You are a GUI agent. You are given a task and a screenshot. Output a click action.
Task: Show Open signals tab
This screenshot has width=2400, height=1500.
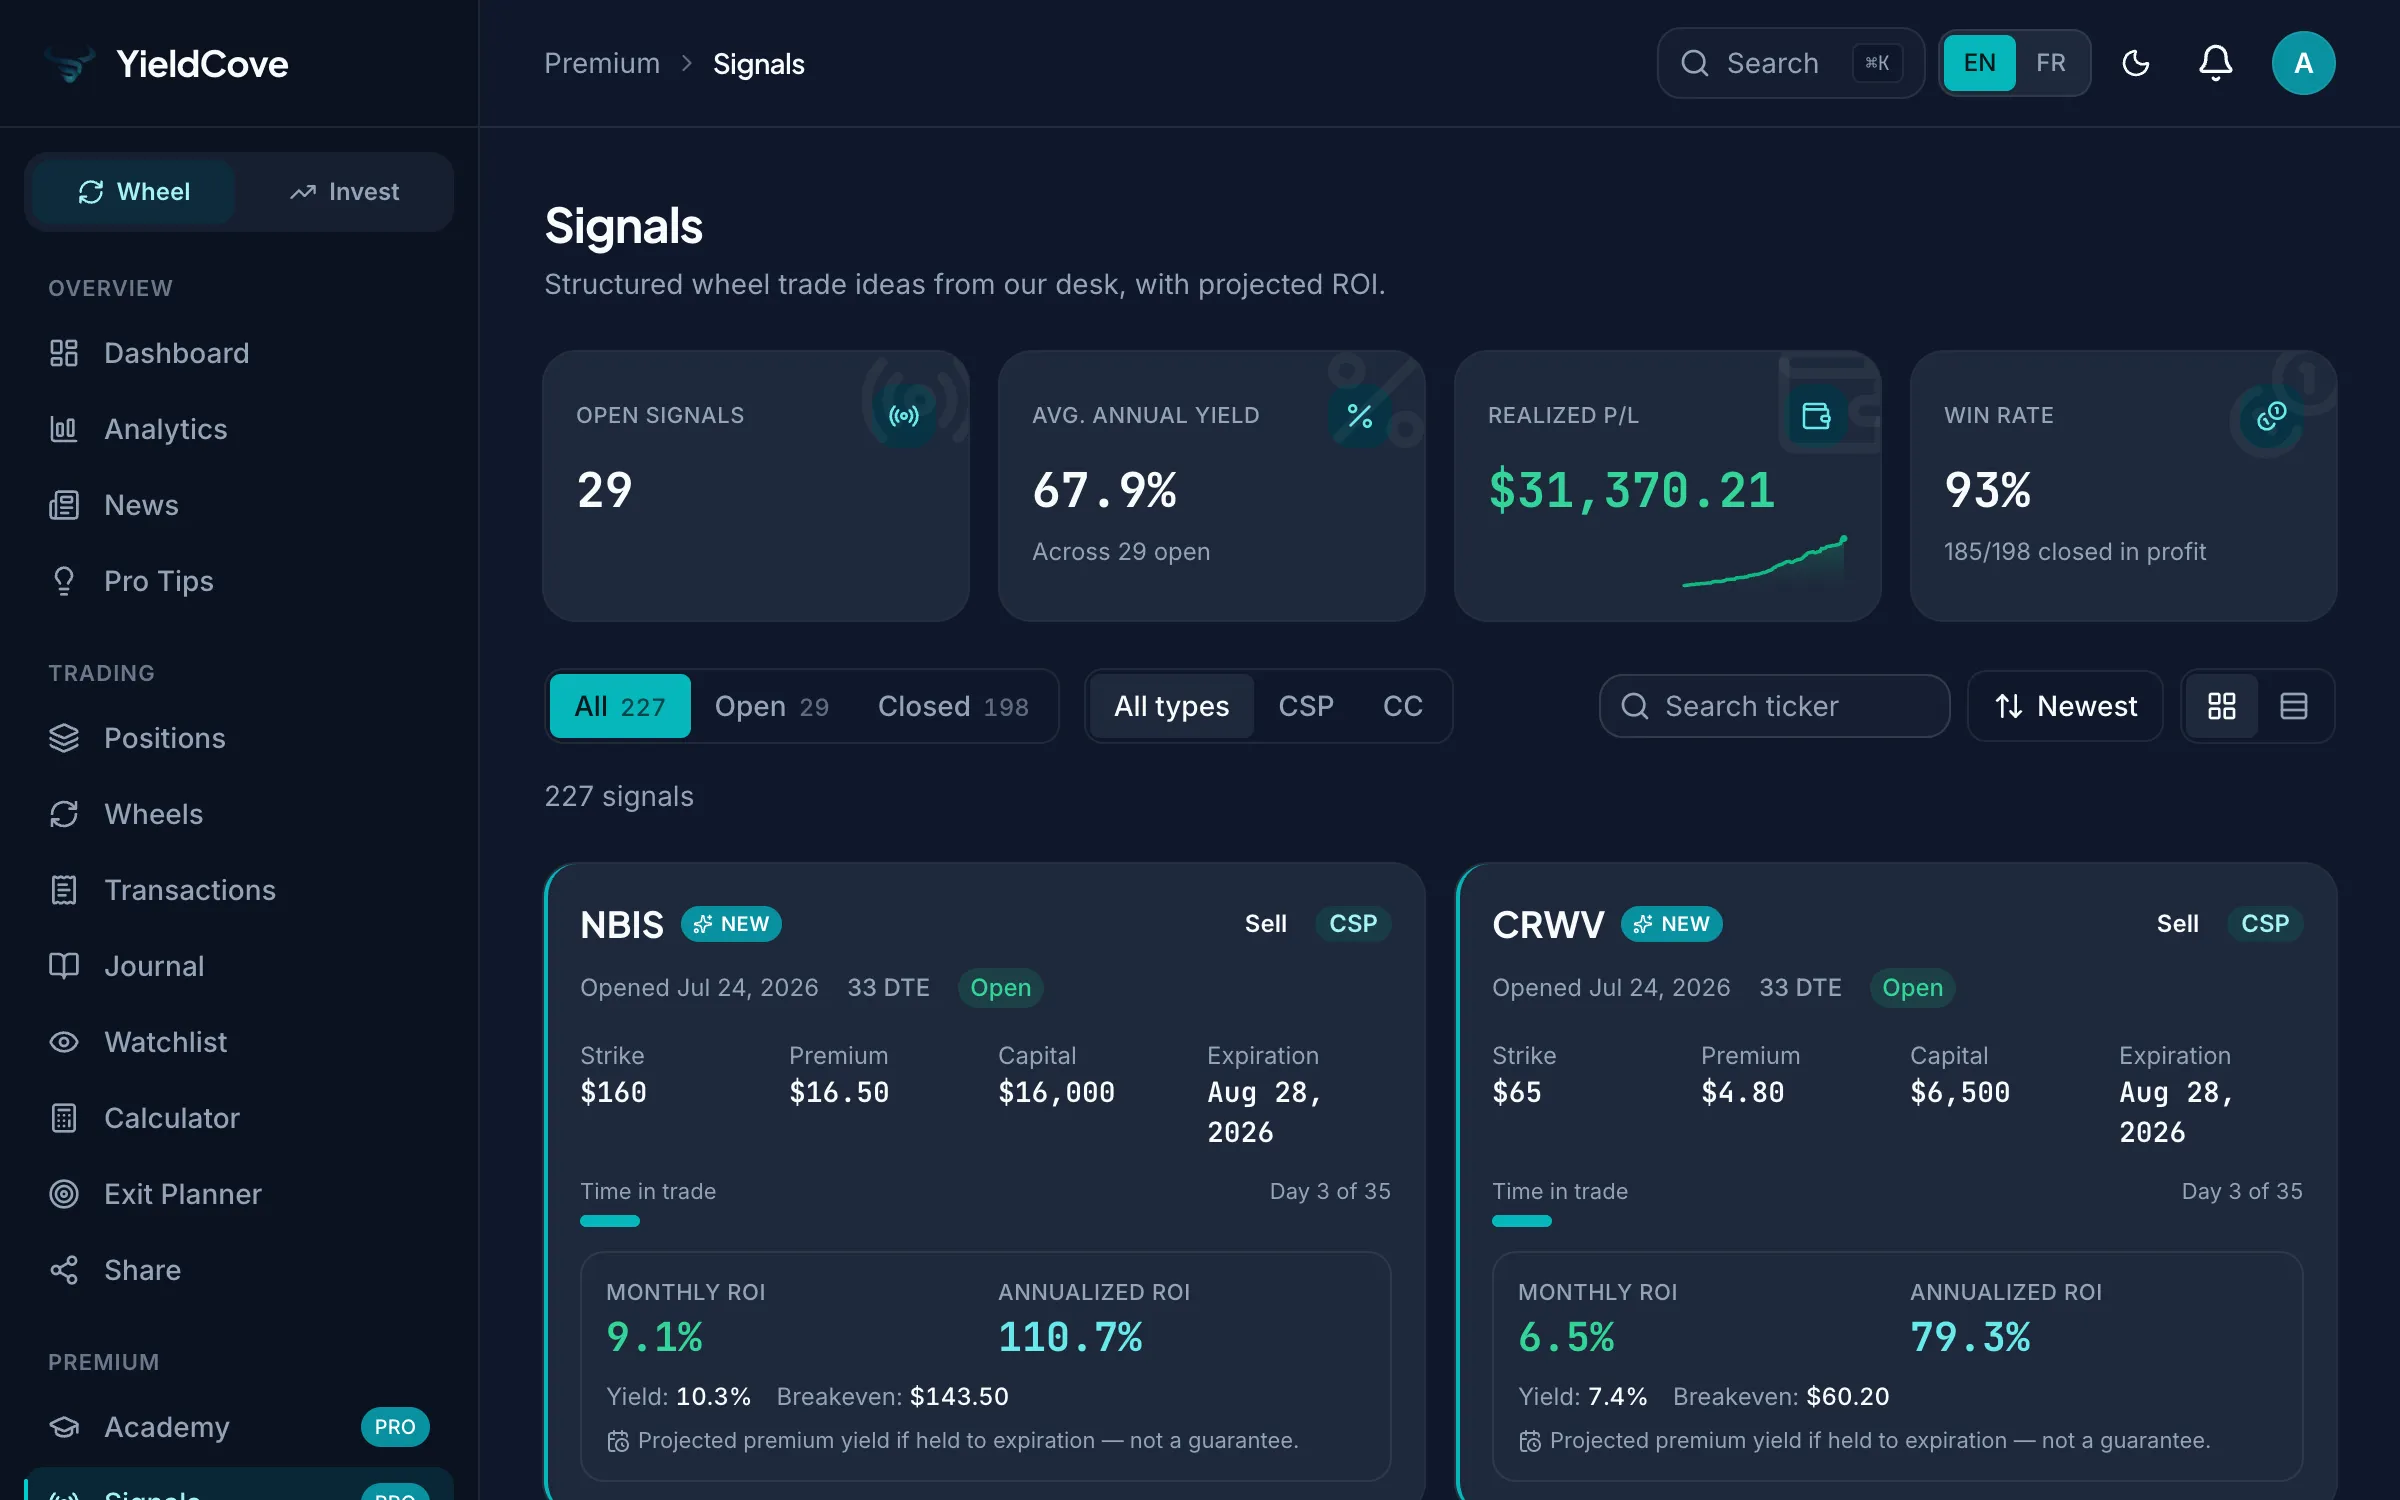[x=771, y=706]
